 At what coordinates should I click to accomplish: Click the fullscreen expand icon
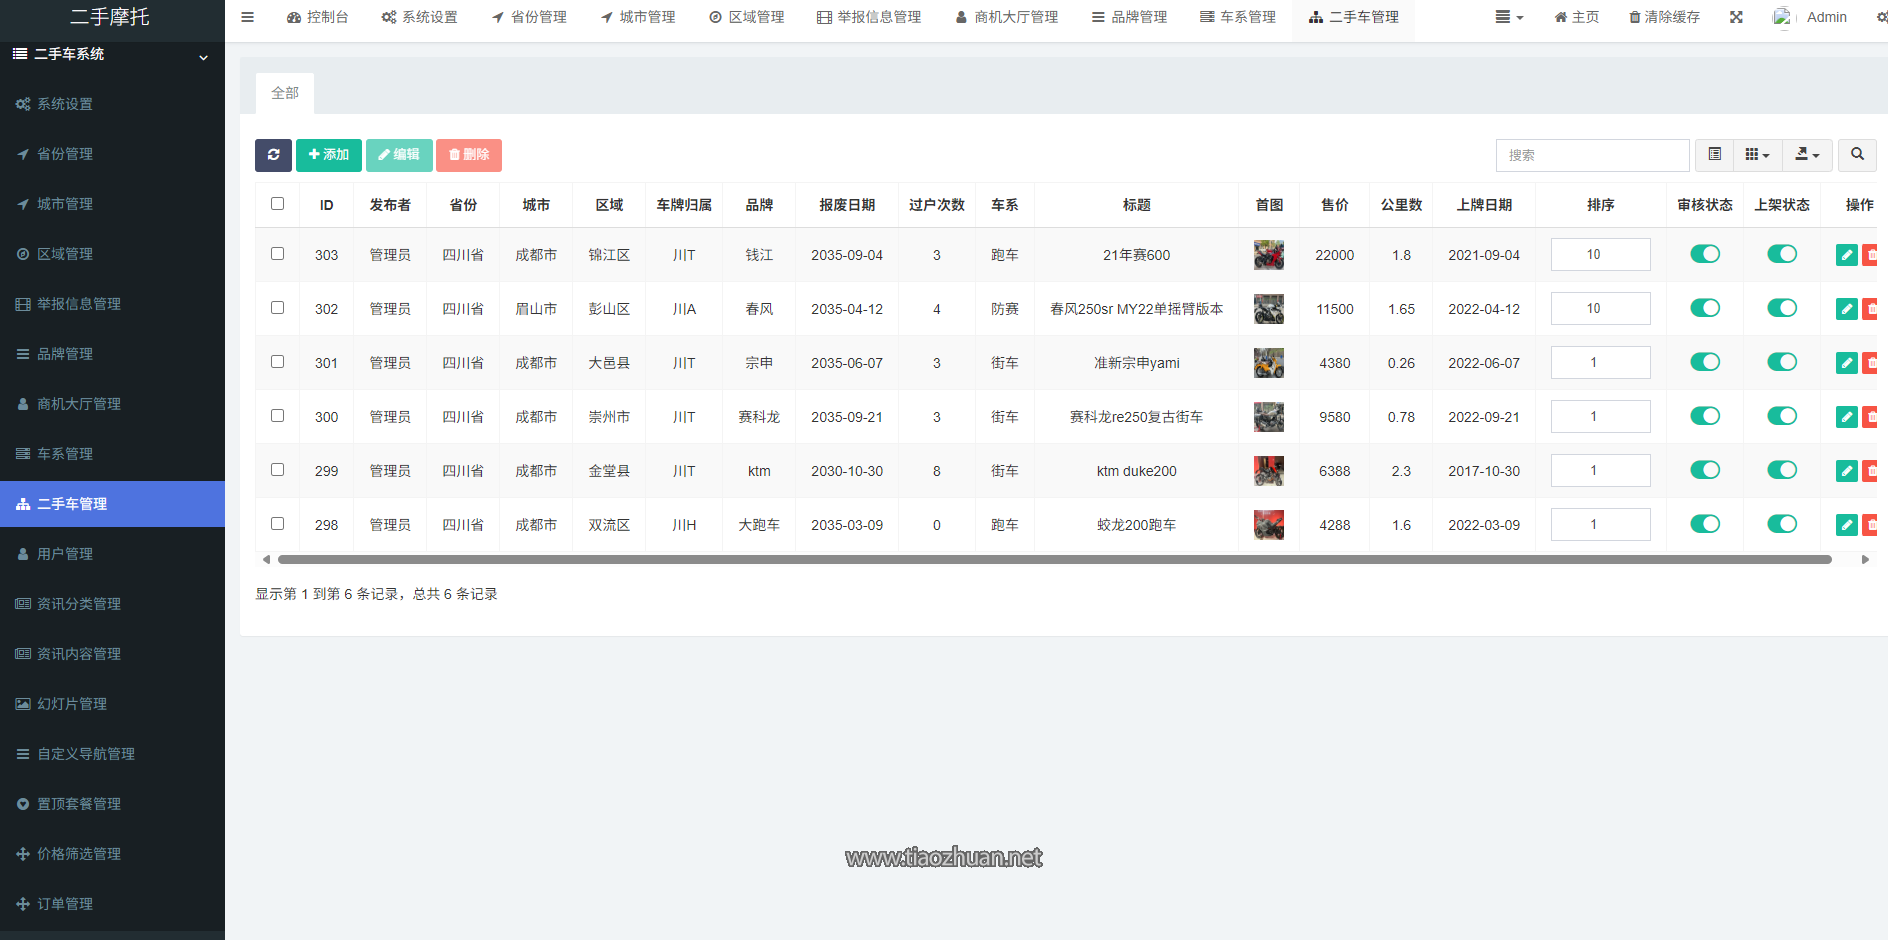tap(1736, 17)
